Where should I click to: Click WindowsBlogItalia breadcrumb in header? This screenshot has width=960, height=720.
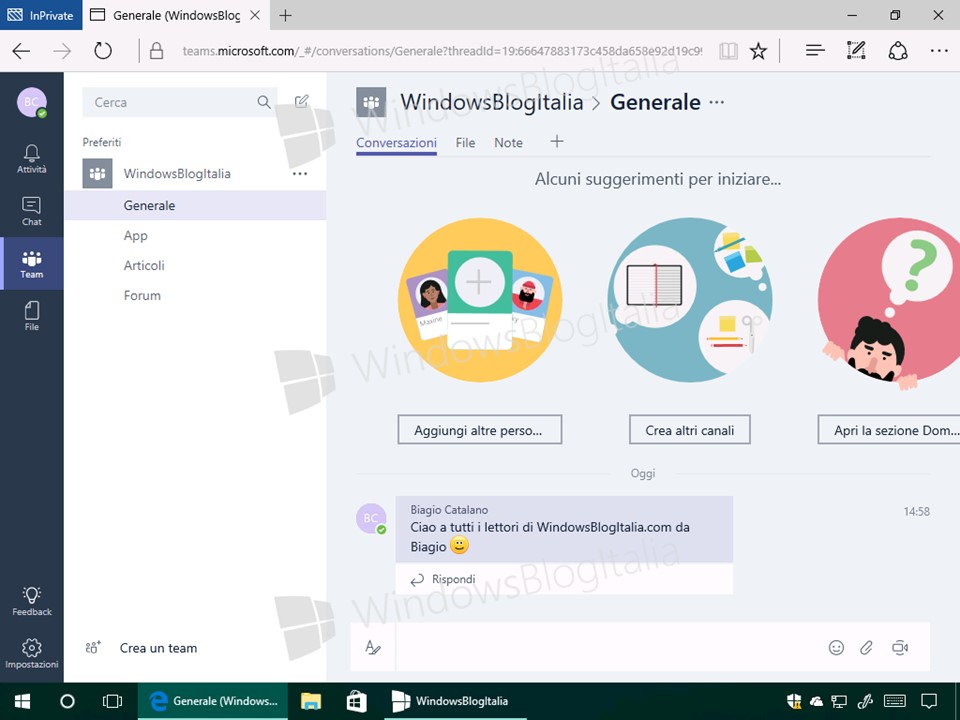tap(492, 102)
